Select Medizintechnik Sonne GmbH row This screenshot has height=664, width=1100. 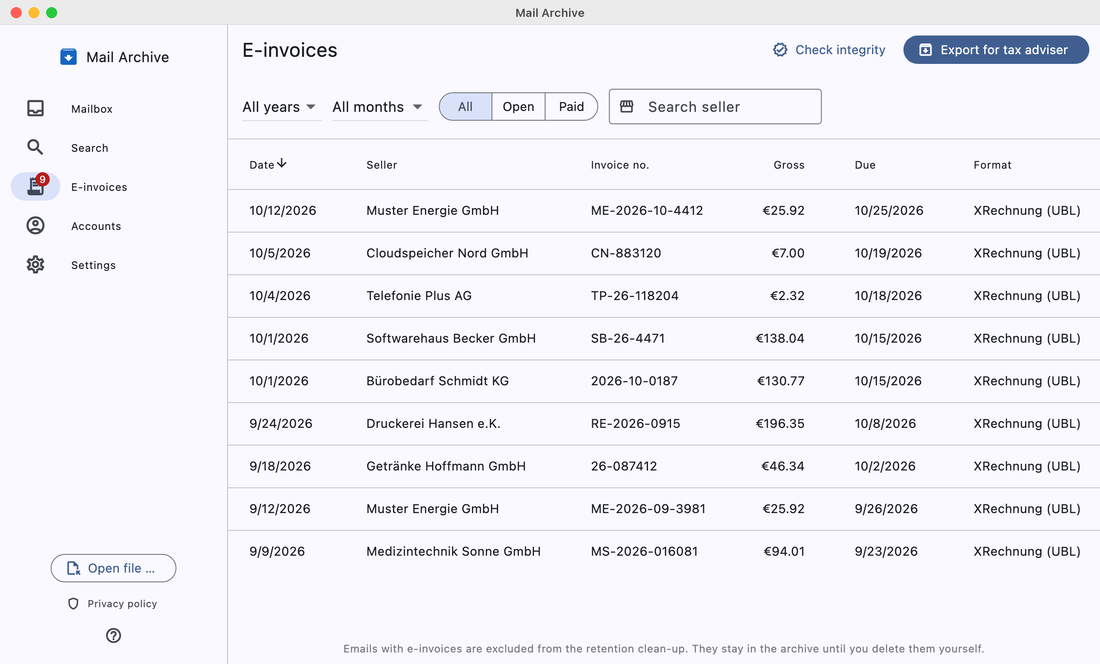point(664,552)
